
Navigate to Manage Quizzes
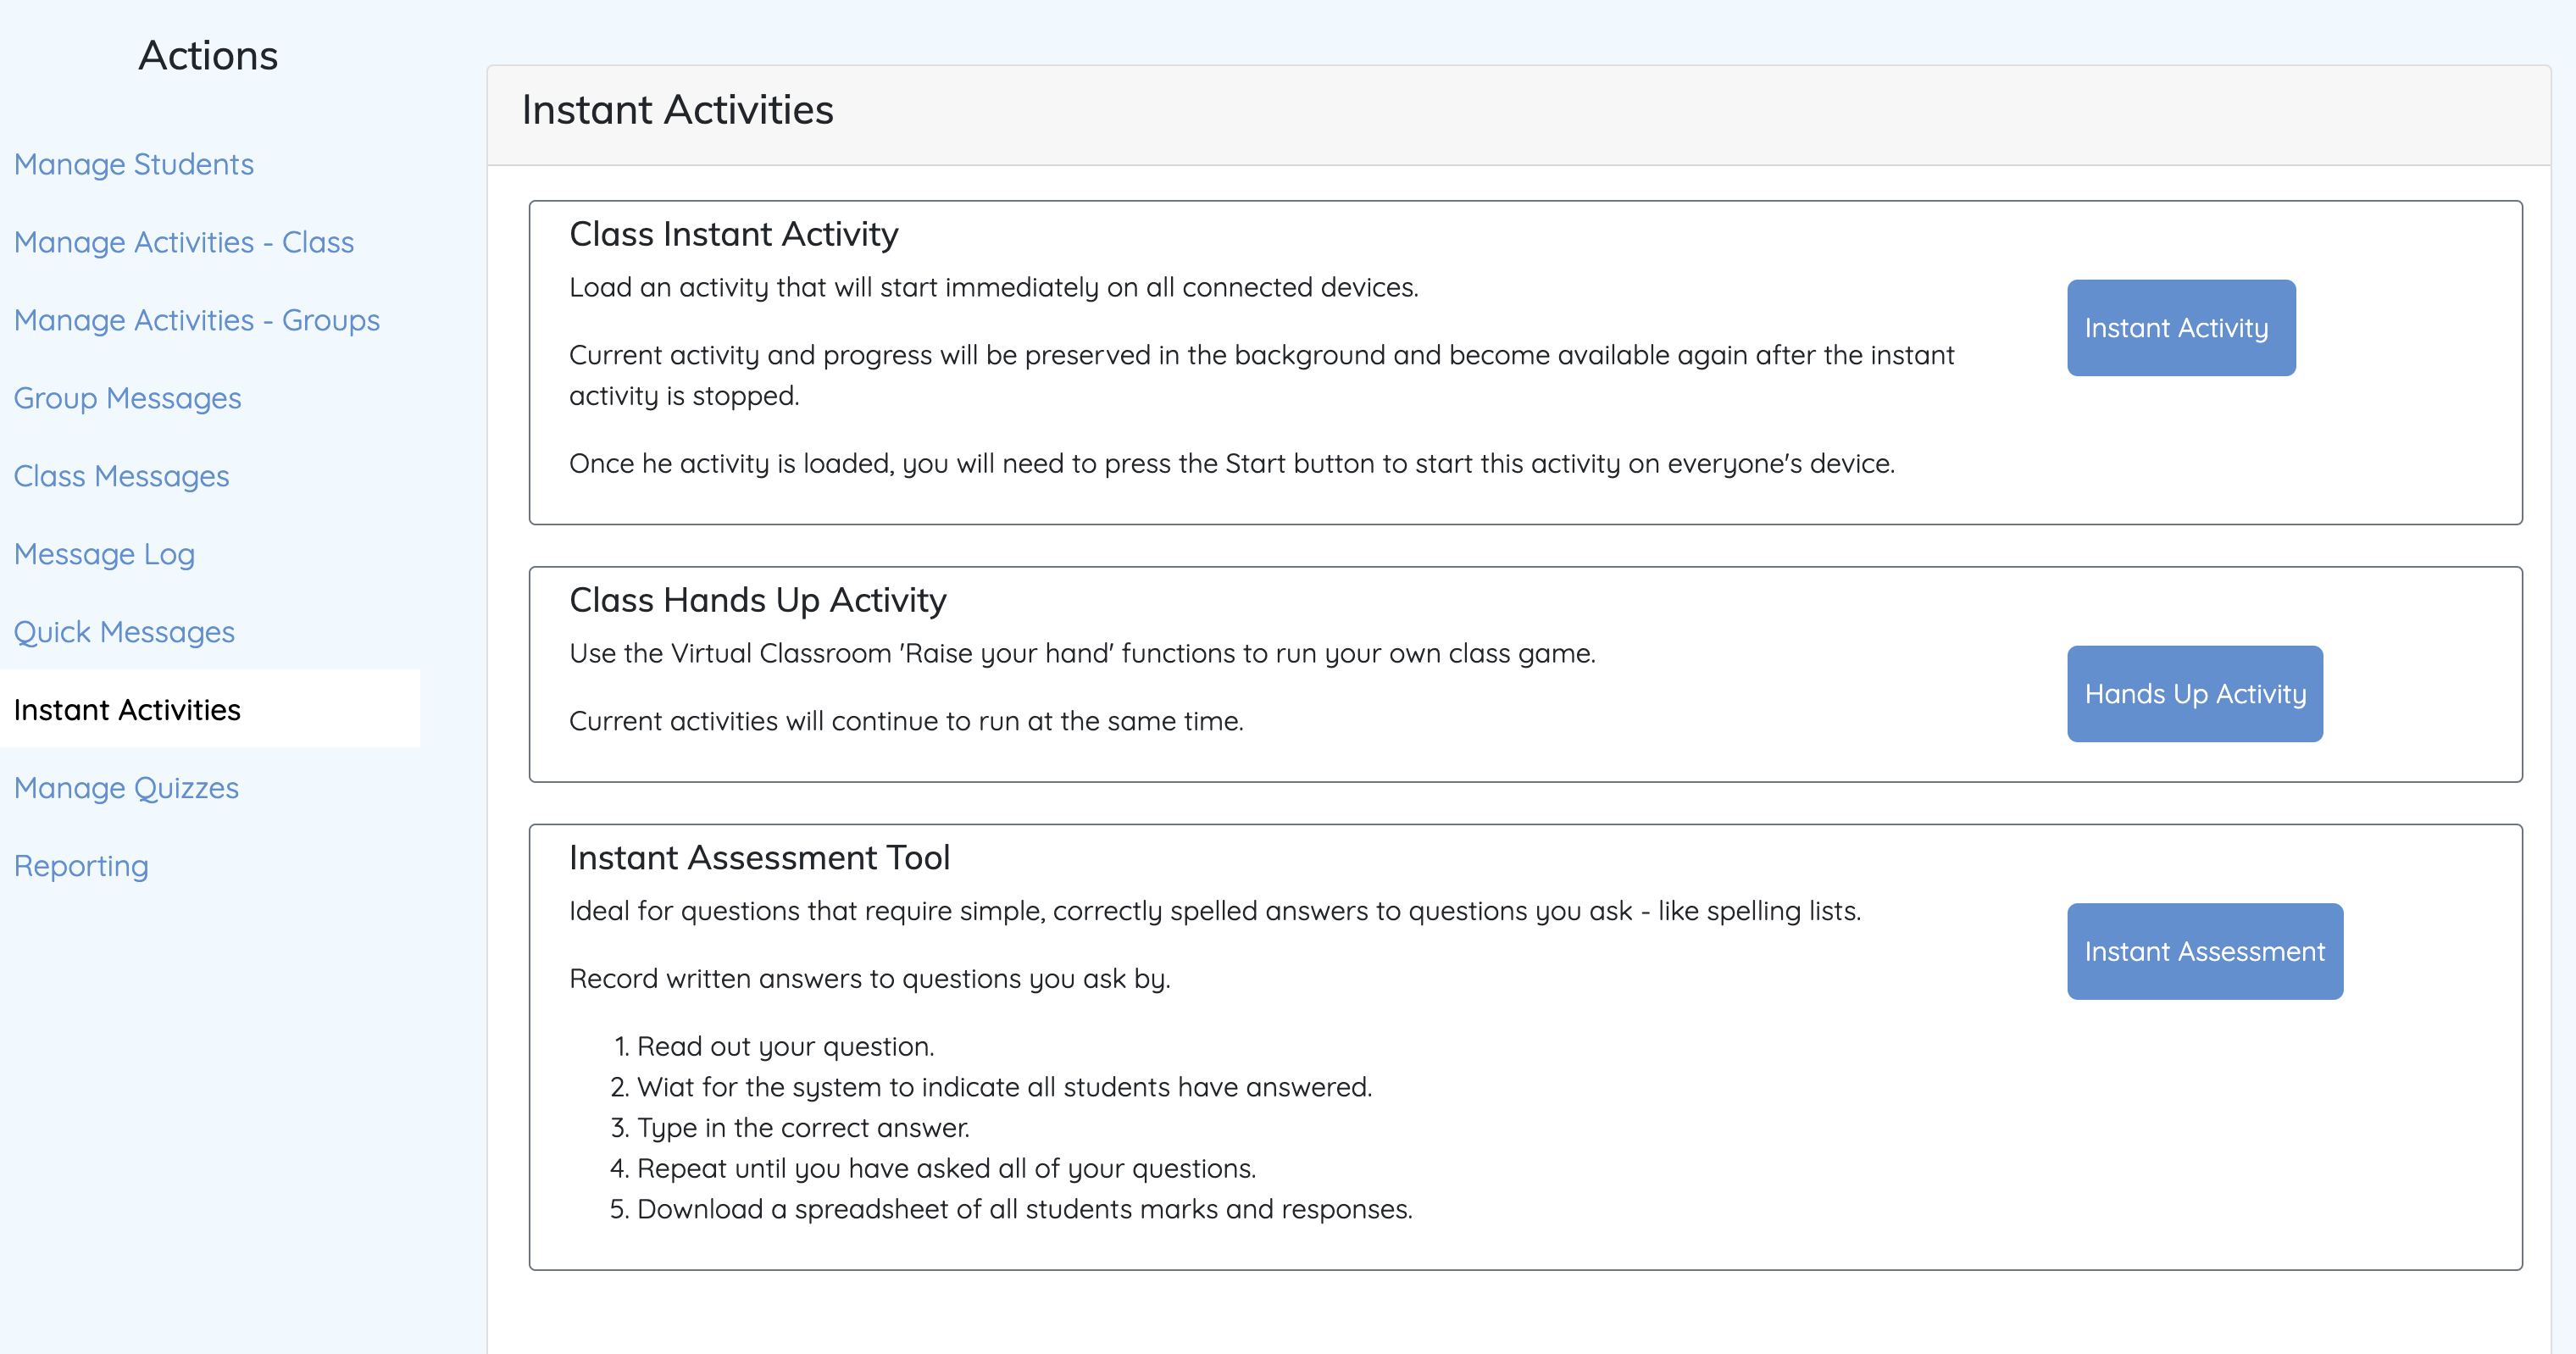(x=127, y=788)
